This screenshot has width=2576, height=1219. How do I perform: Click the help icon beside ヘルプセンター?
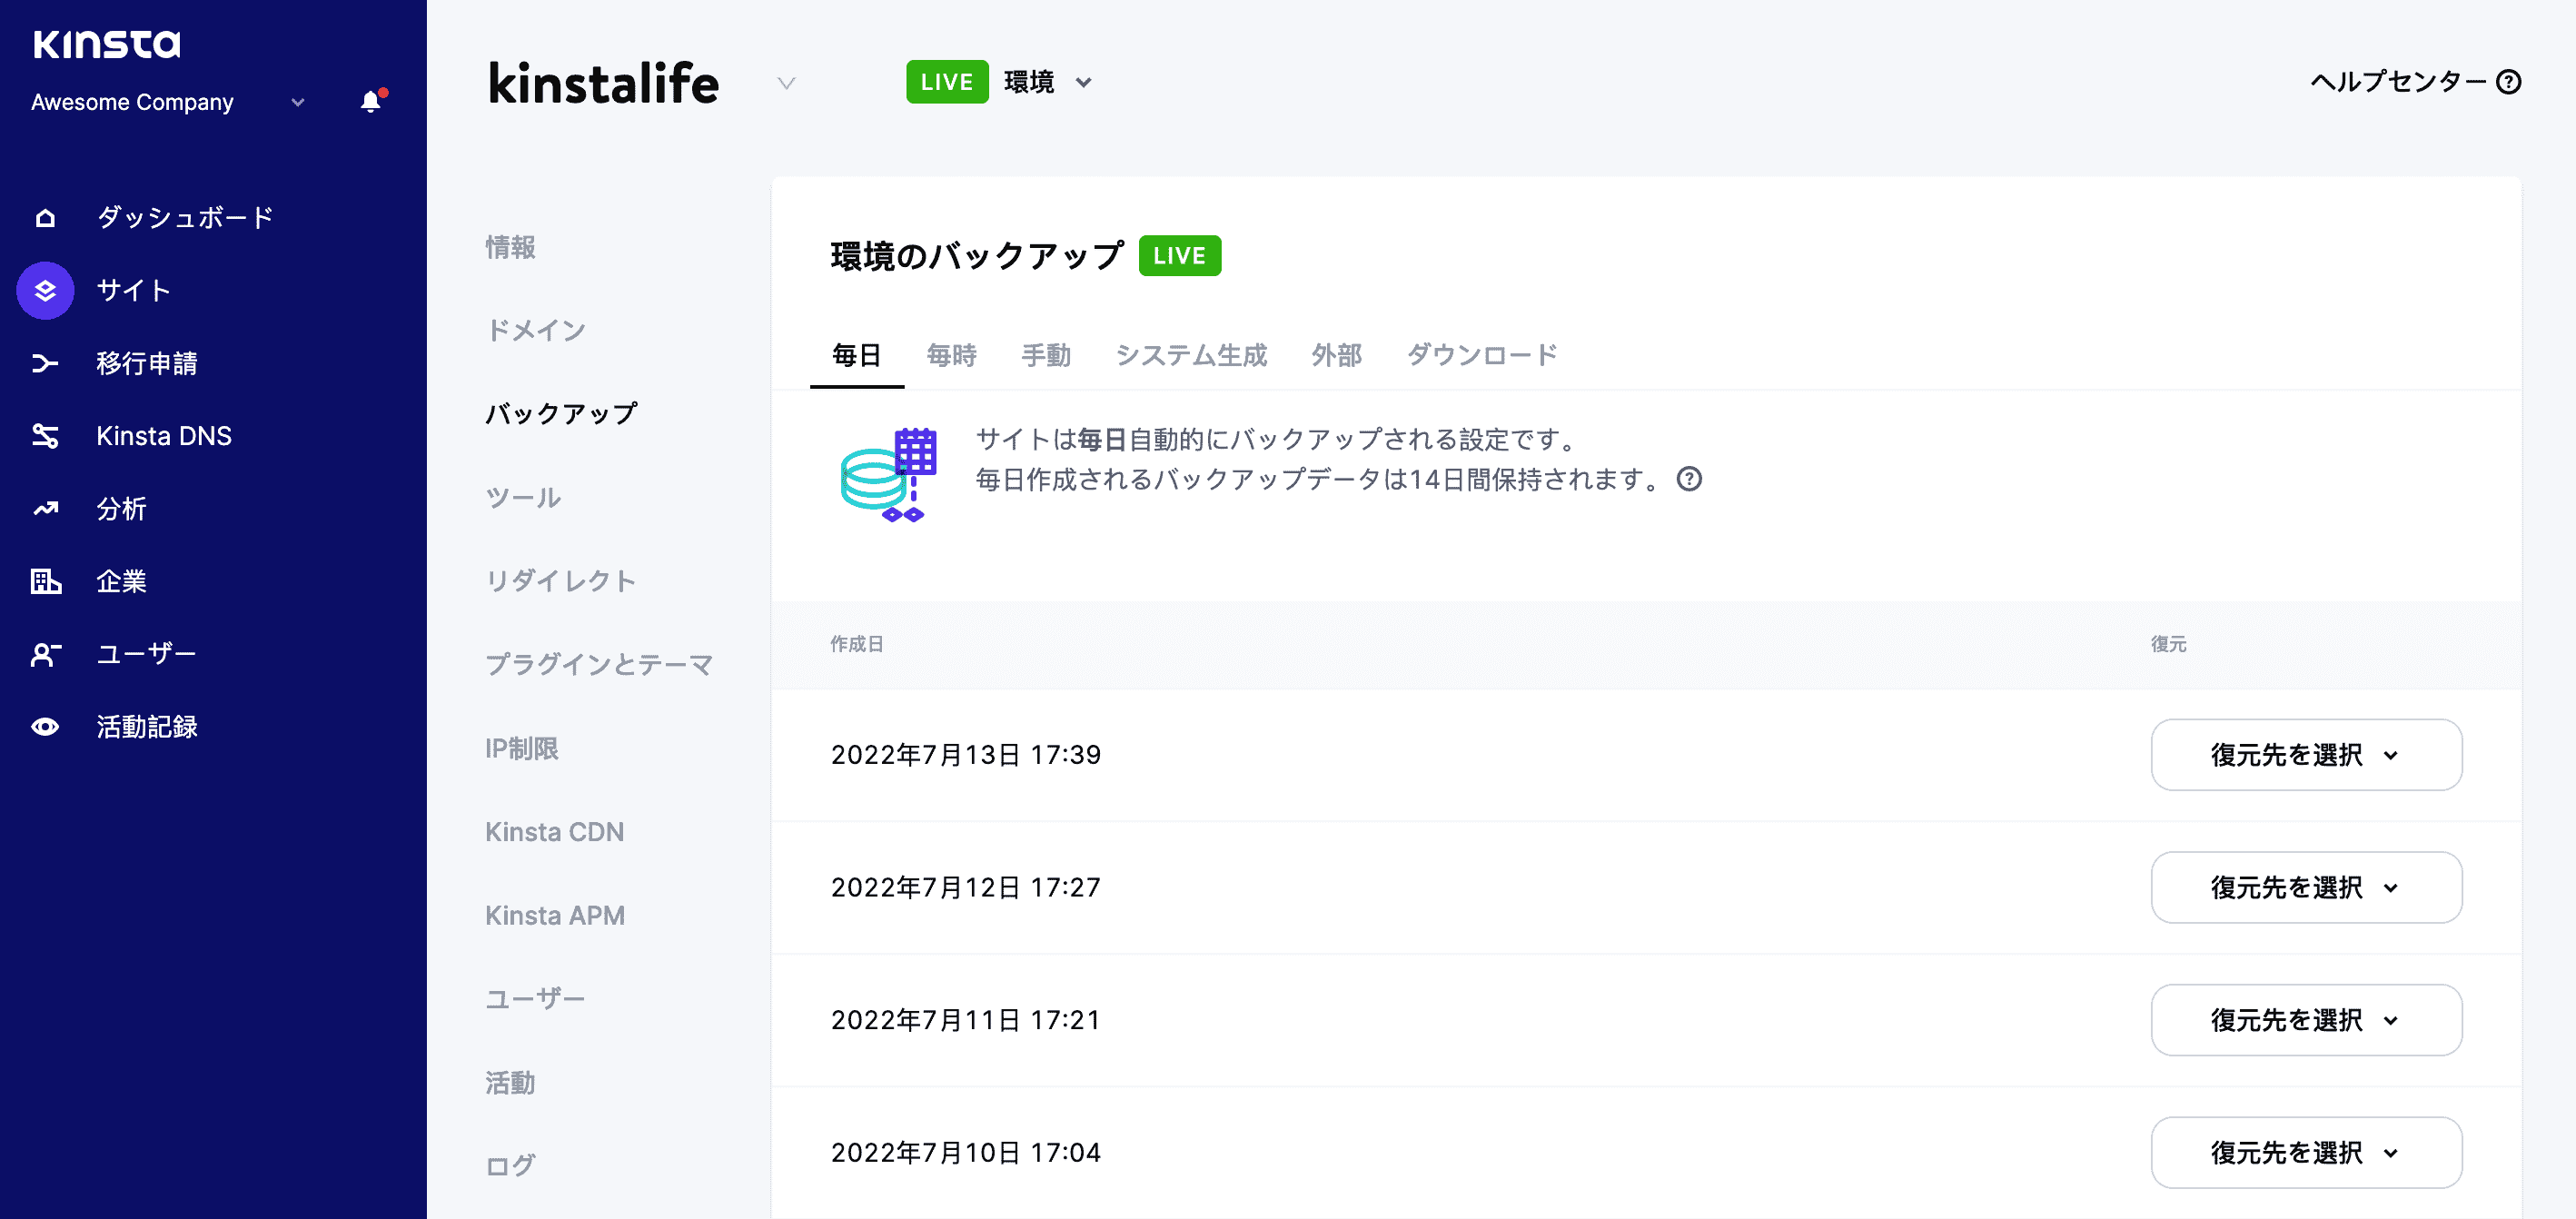[2510, 83]
